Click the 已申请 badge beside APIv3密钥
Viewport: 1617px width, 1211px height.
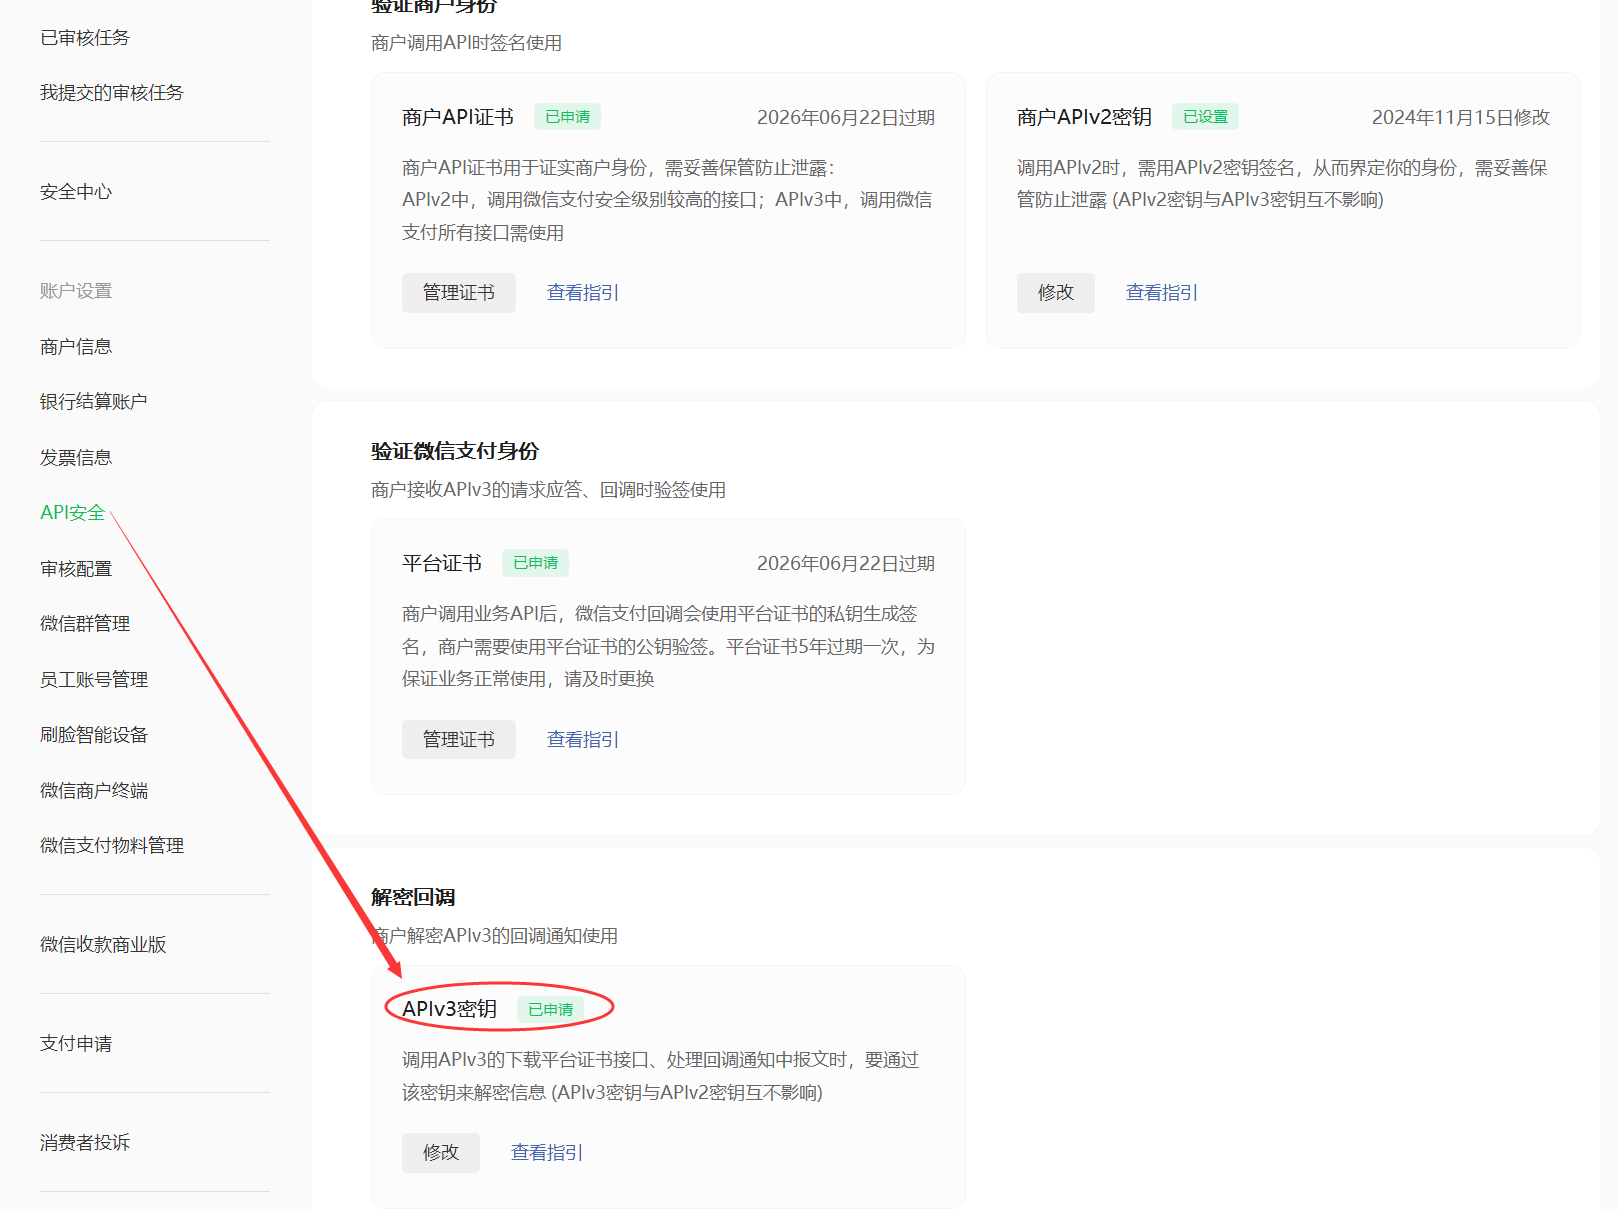pos(550,1010)
